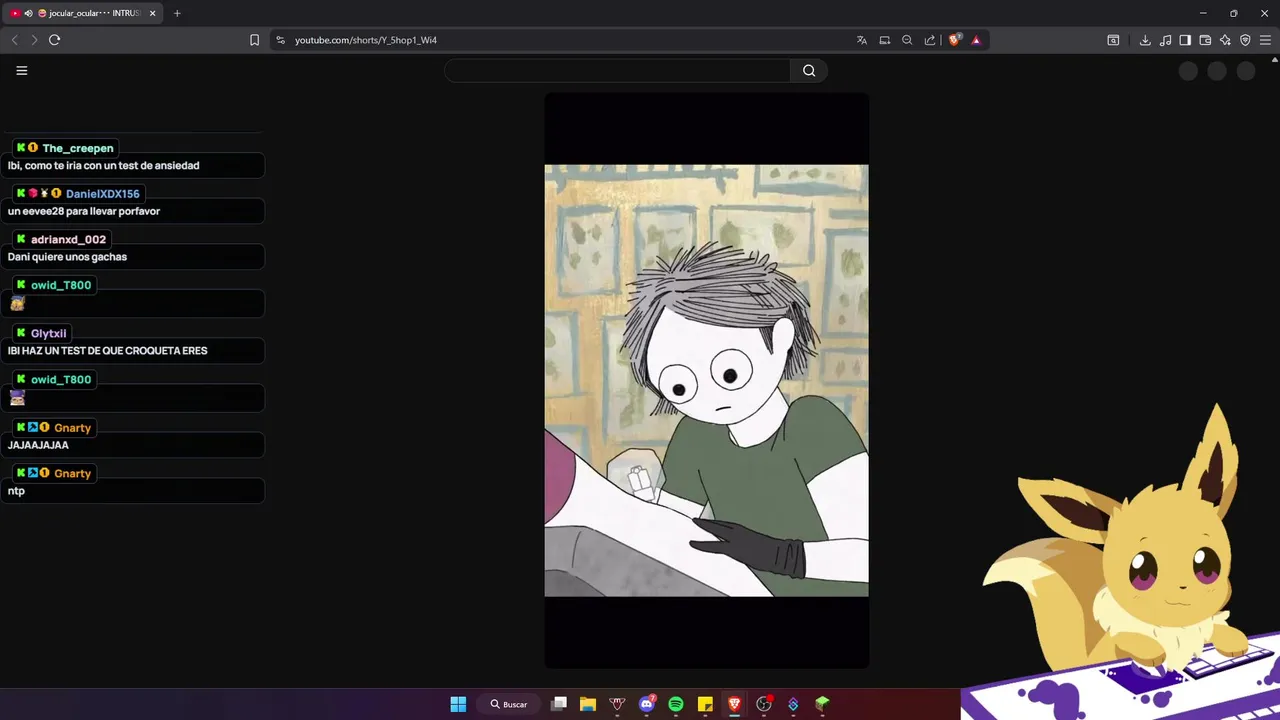Click the YouTube search magnifier button

(809, 71)
